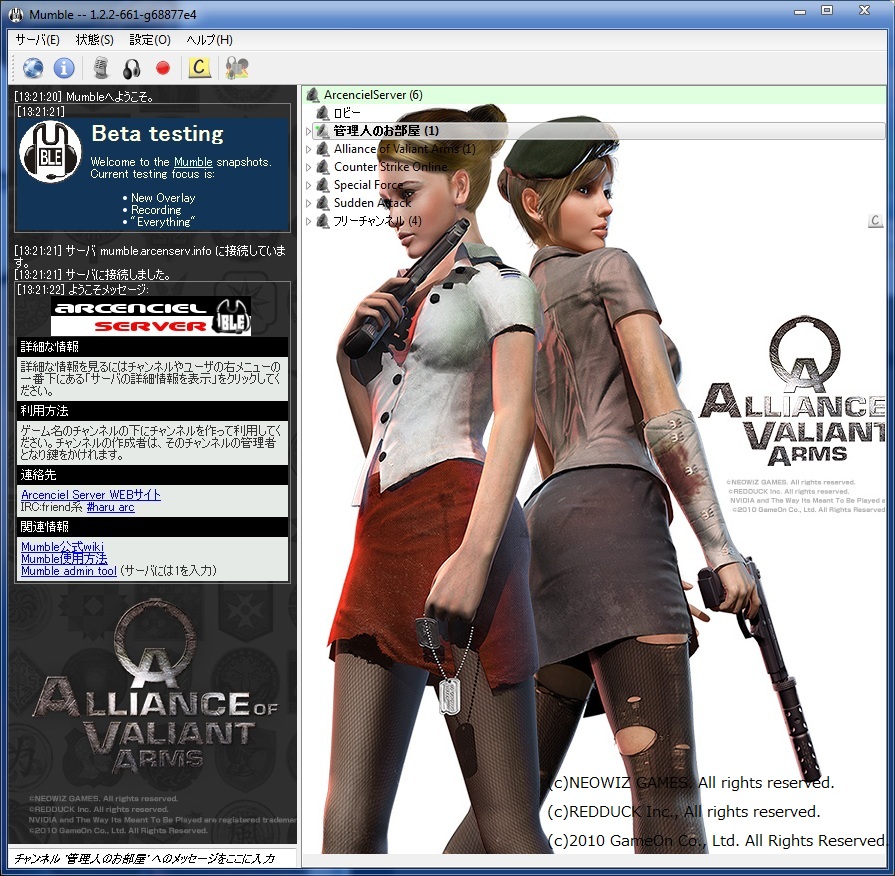Image resolution: width=895 pixels, height=876 pixels.
Task: Deafen yourself with the headphones icon
Action: tap(132, 68)
